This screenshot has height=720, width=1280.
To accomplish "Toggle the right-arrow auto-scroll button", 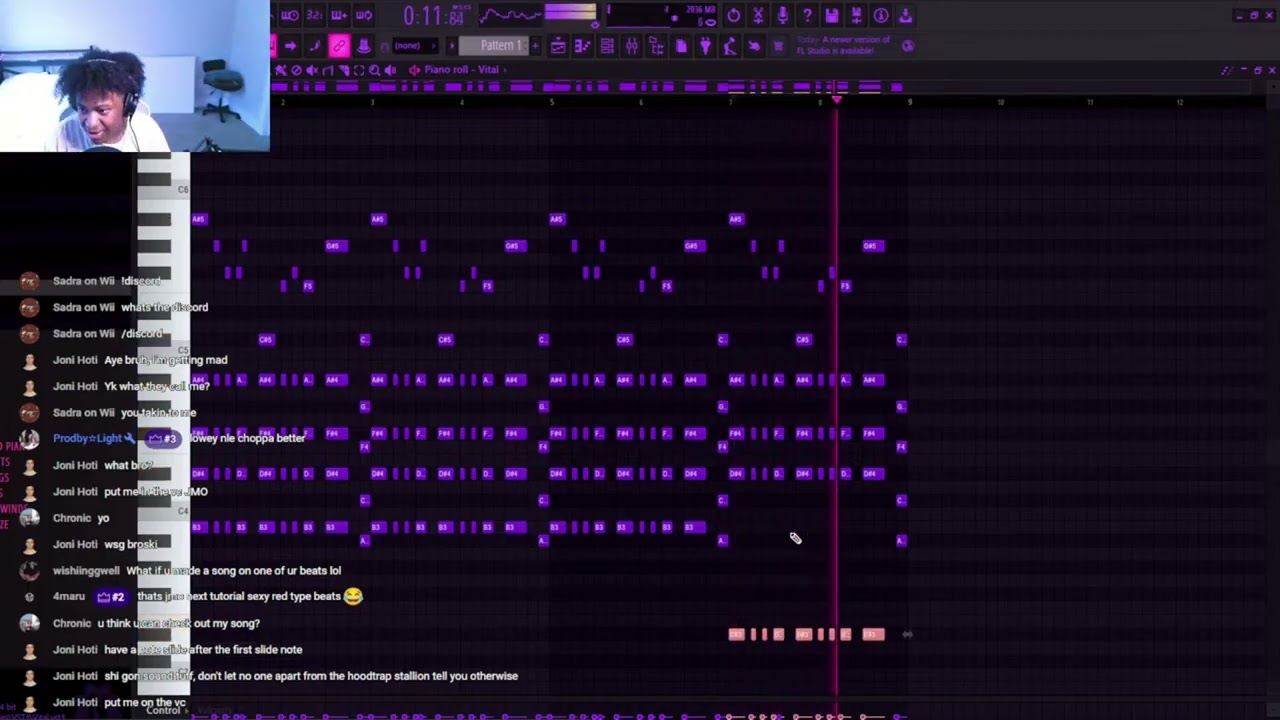I will point(290,46).
